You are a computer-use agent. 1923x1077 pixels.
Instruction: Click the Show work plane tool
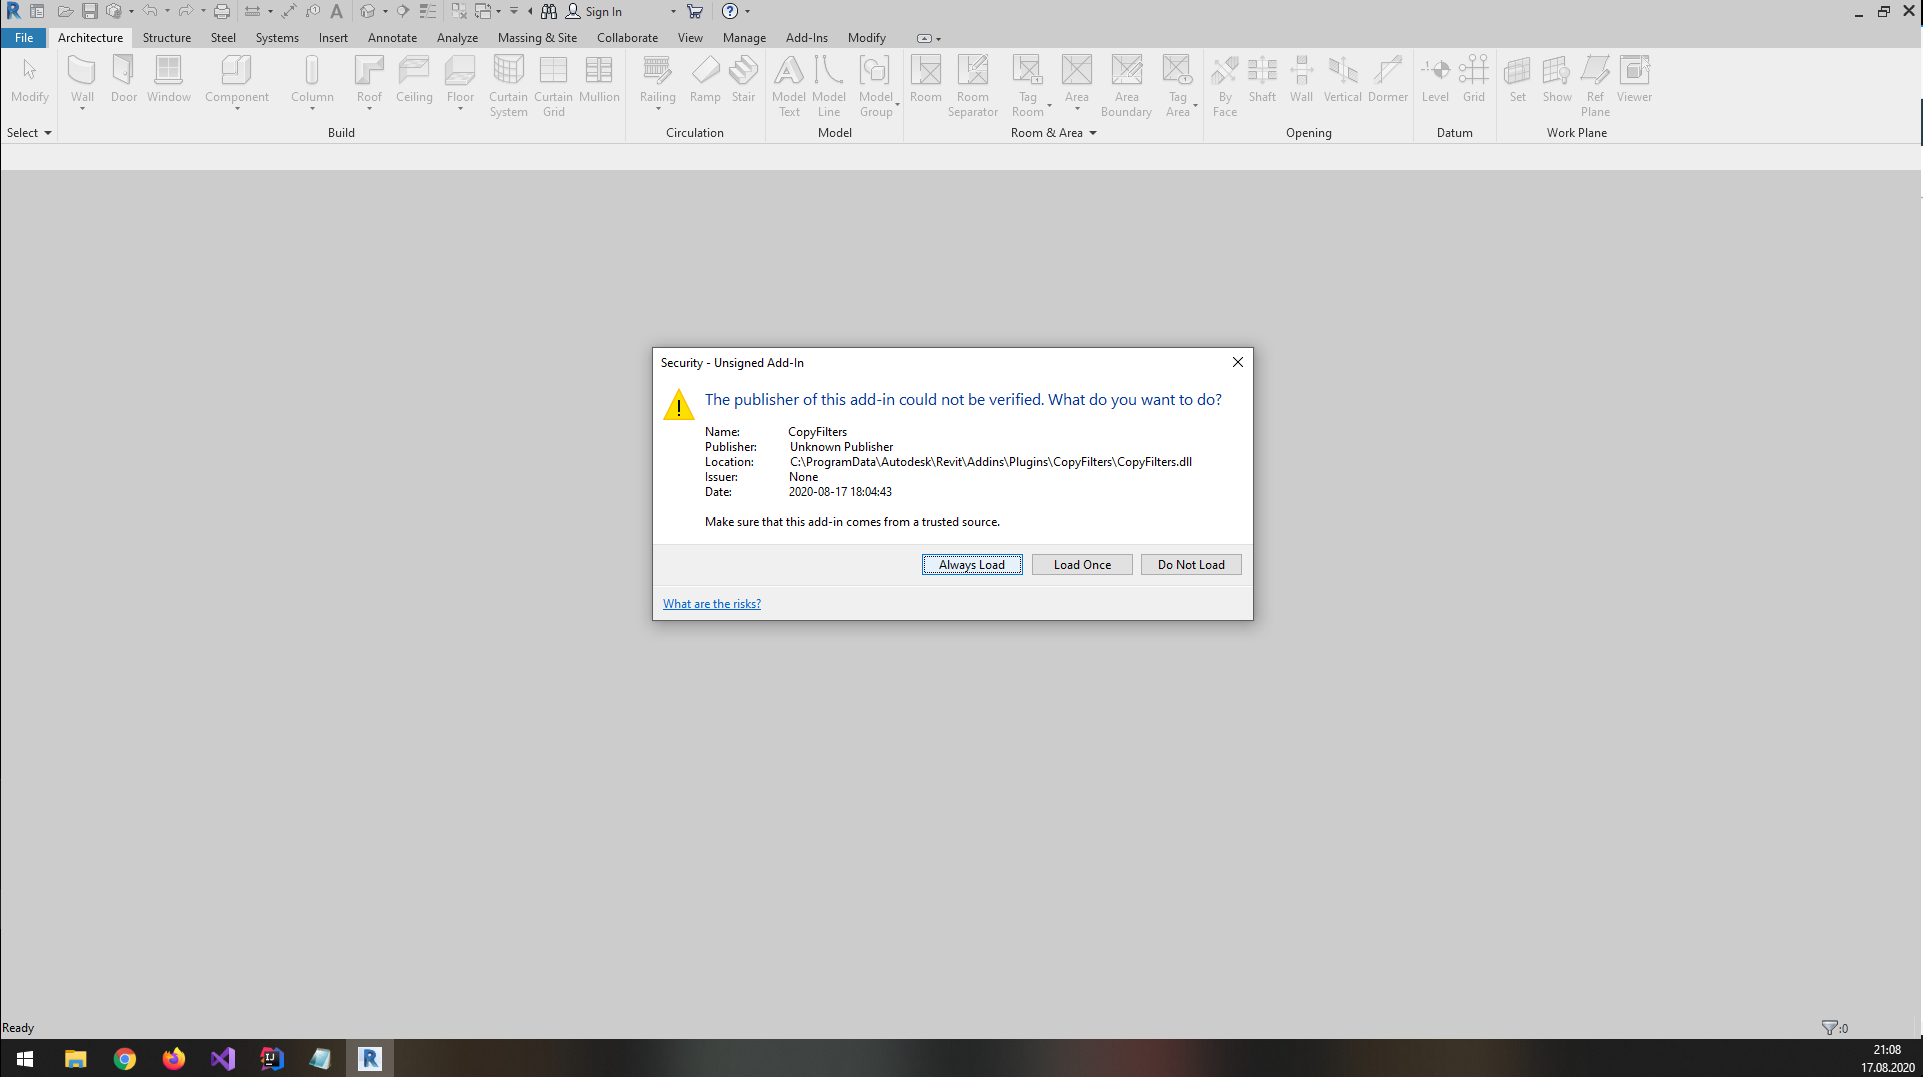[x=1557, y=80]
